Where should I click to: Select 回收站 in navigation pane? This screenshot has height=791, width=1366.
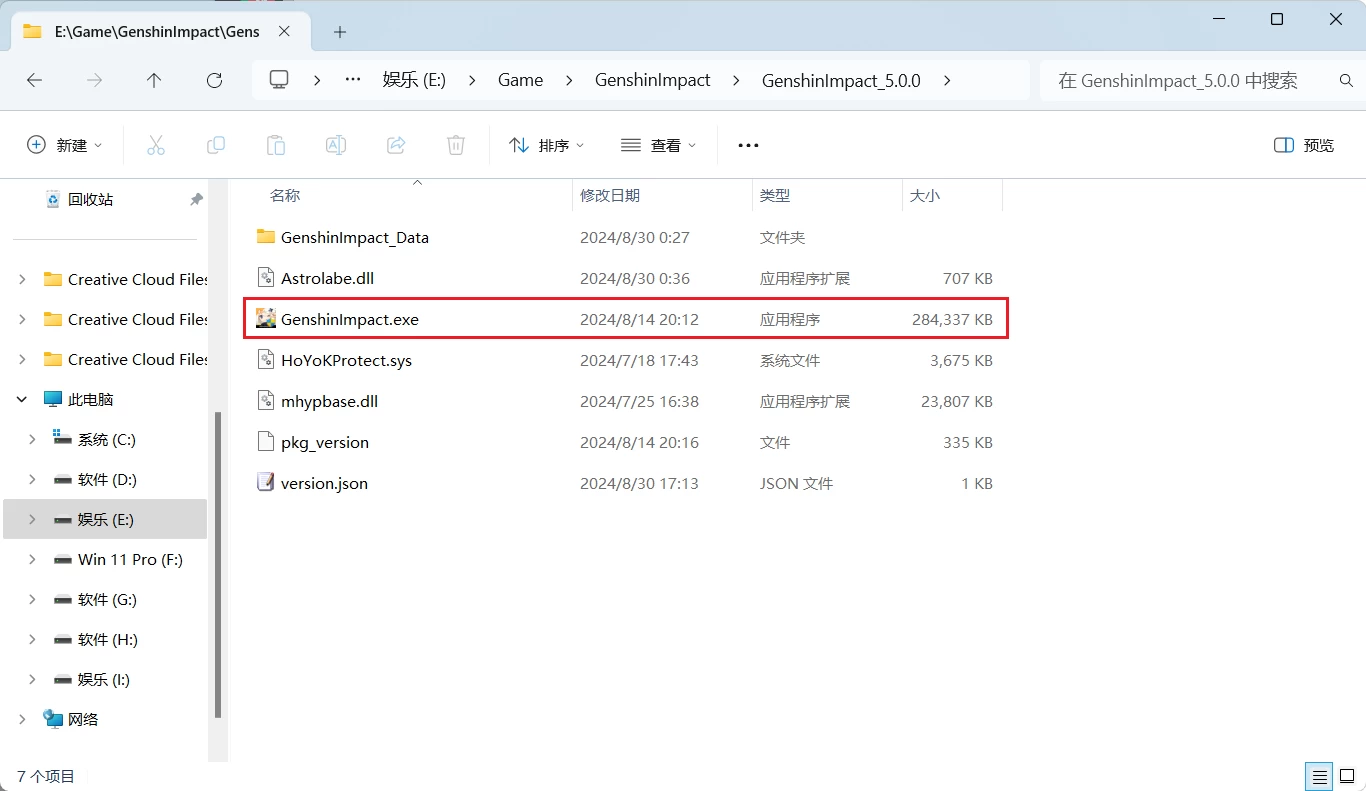(90, 200)
